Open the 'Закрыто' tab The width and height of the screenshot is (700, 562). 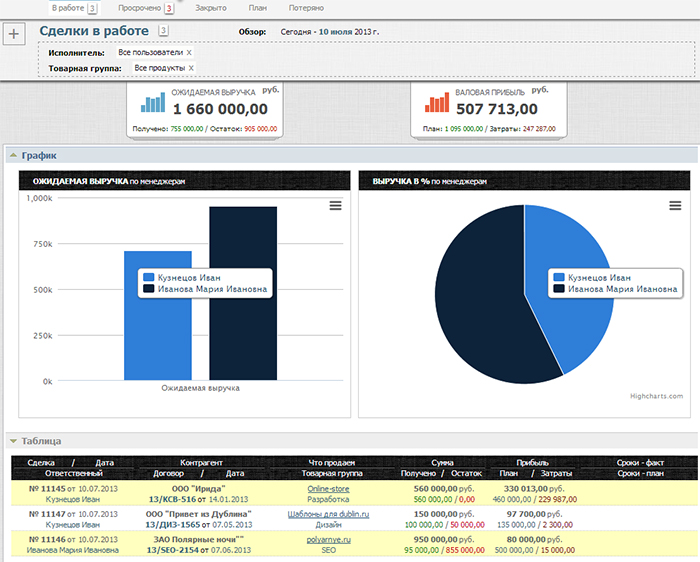(211, 8)
